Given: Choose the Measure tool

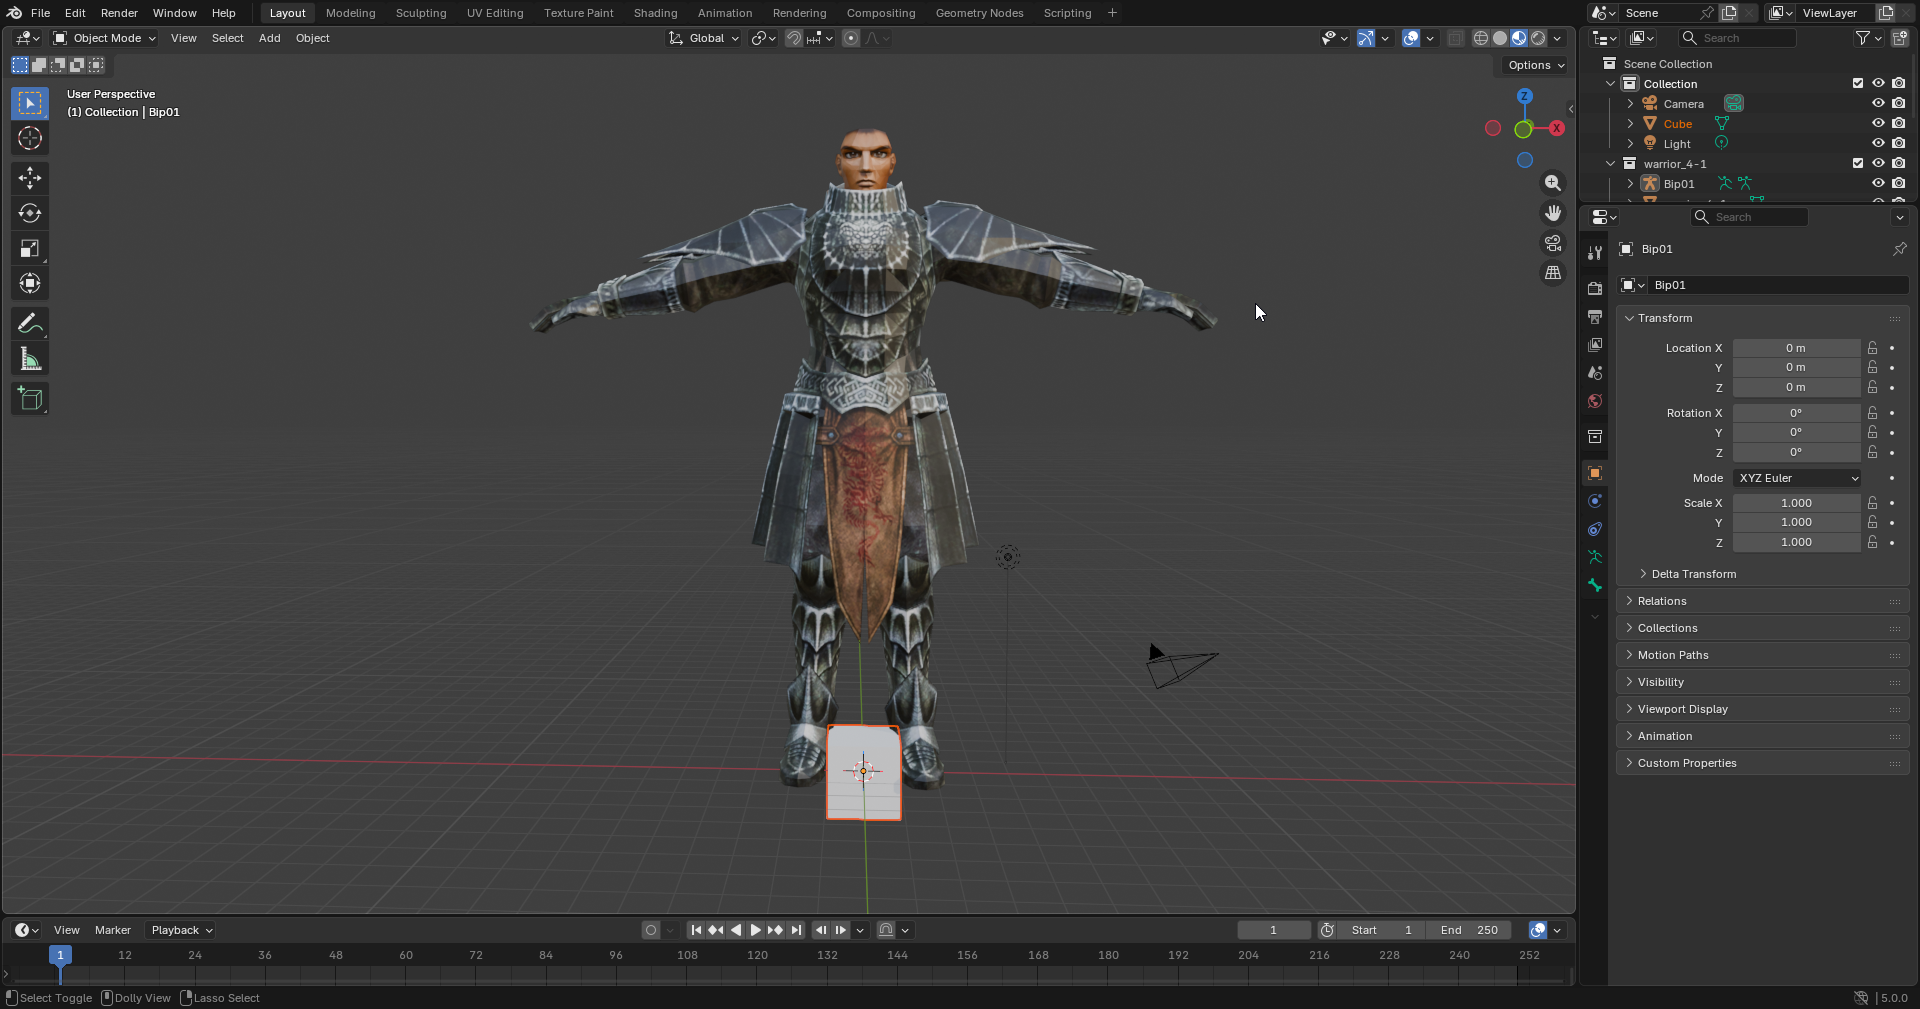Looking at the screenshot, I should (x=30, y=359).
